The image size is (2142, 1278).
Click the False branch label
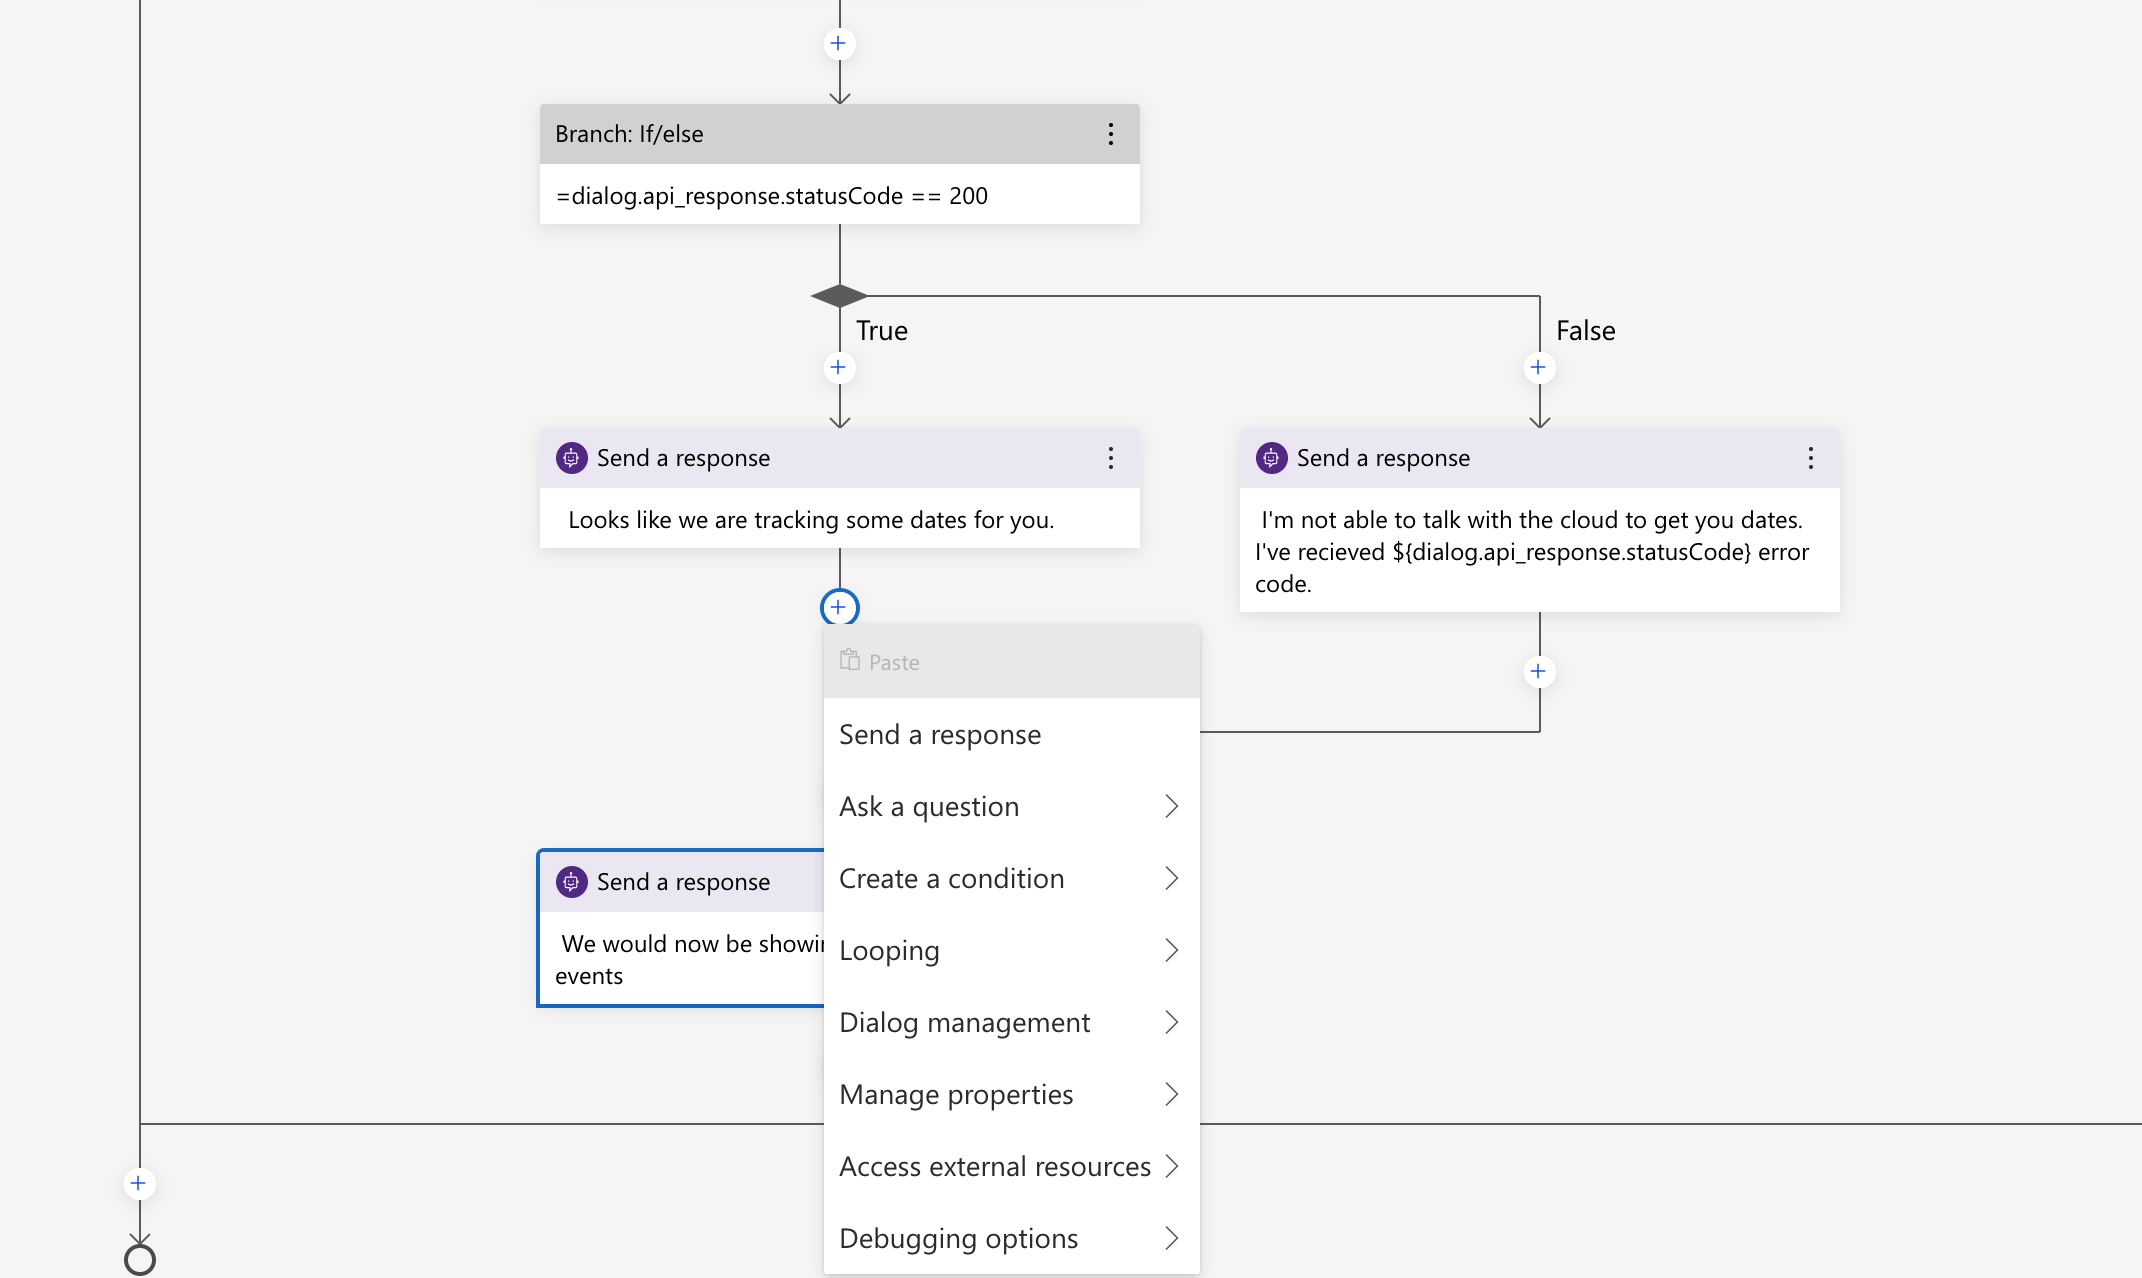(1586, 331)
